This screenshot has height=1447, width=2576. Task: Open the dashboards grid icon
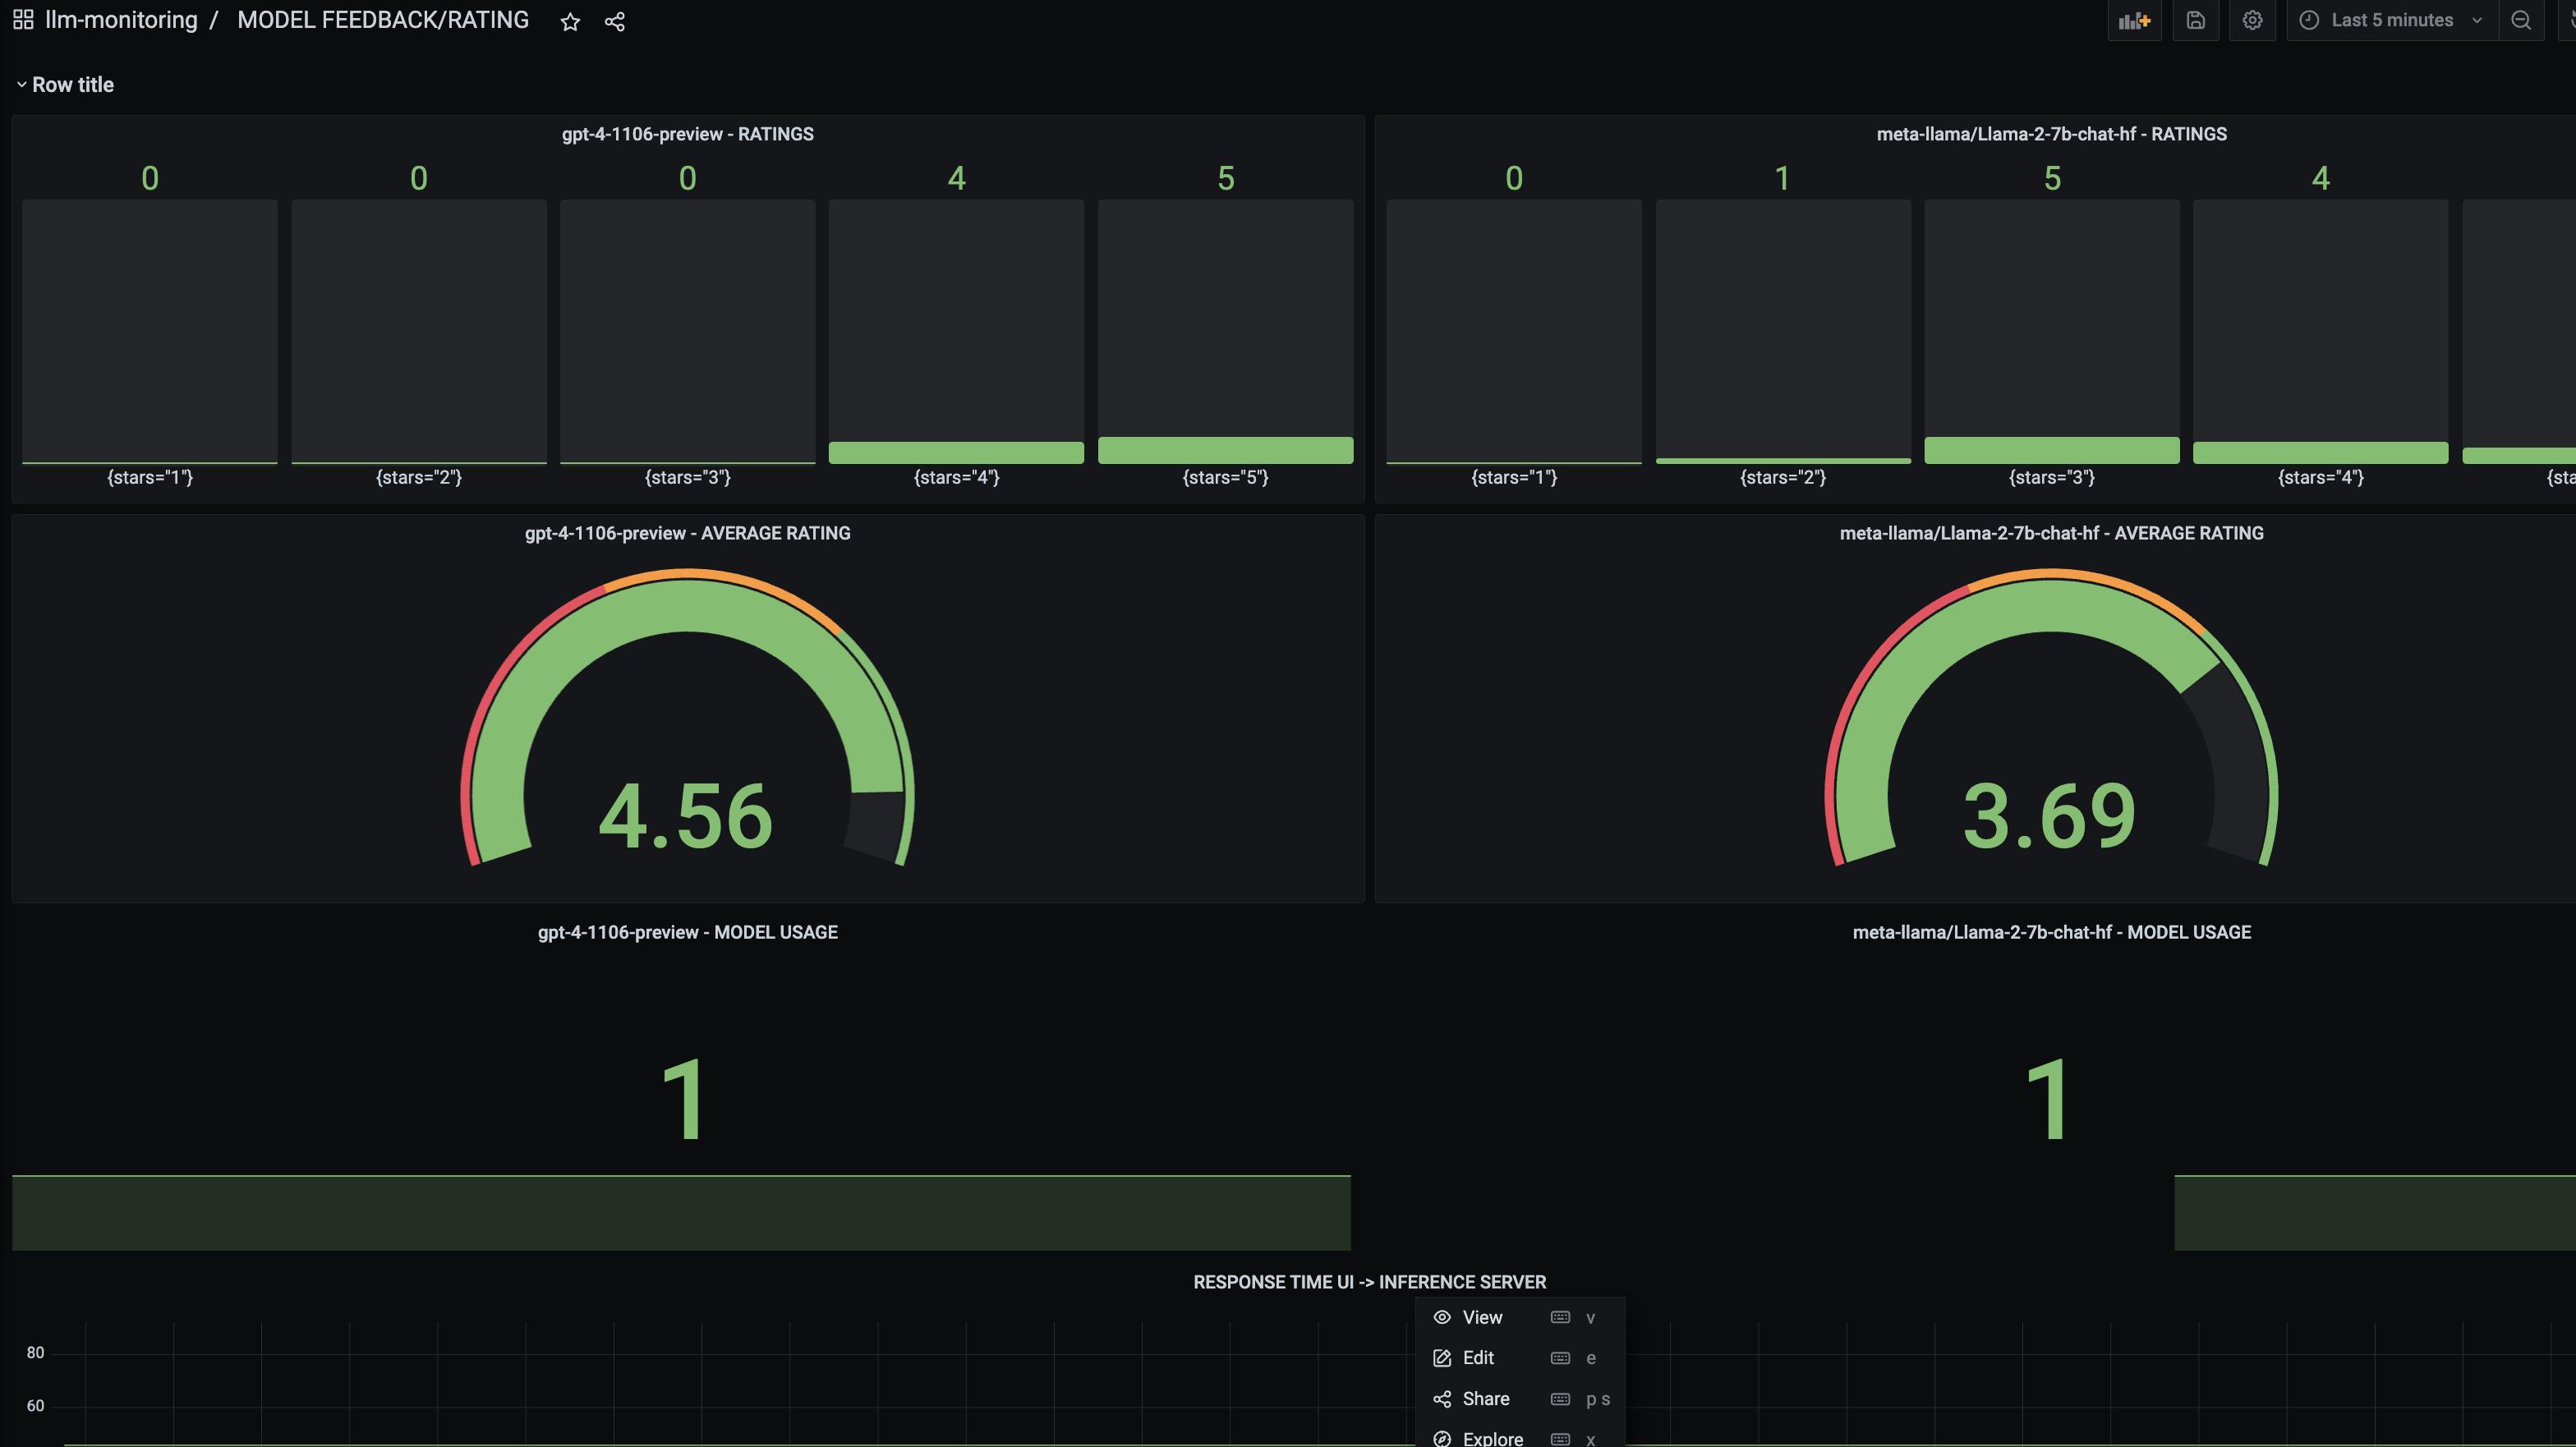(23, 20)
